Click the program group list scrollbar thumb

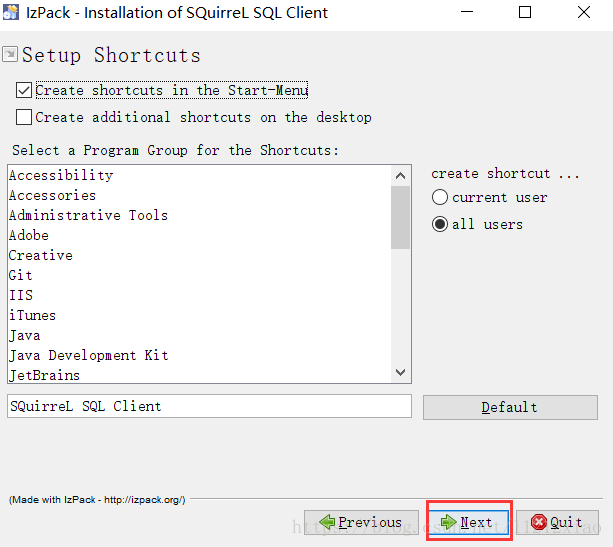click(400, 217)
